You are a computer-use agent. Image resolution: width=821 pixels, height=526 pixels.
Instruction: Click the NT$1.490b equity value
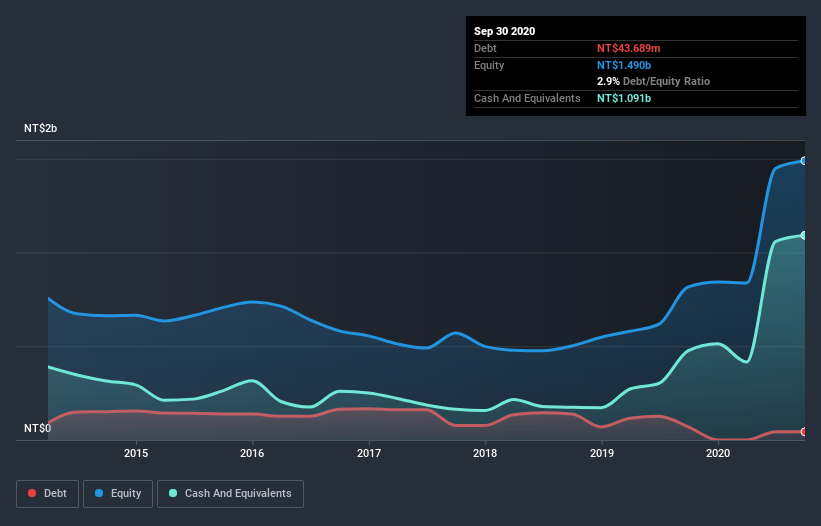coord(624,65)
